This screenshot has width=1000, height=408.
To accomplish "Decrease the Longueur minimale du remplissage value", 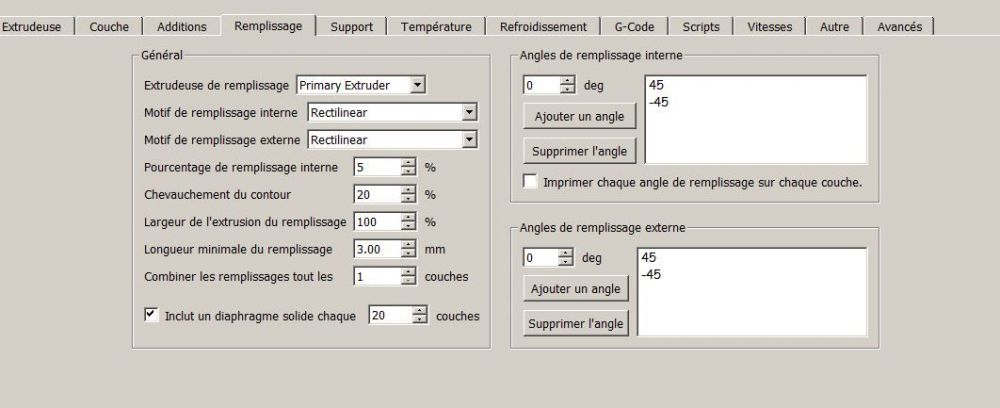I will [x=408, y=252].
